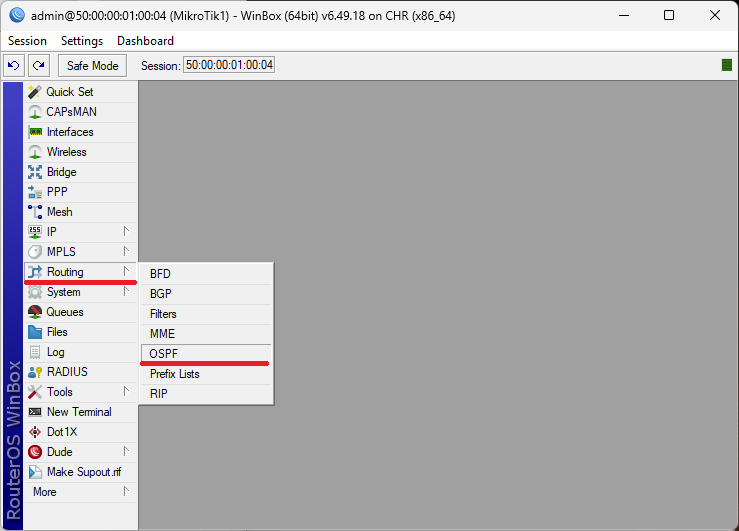
Task: Click the New Terminal icon
Action: coord(35,412)
